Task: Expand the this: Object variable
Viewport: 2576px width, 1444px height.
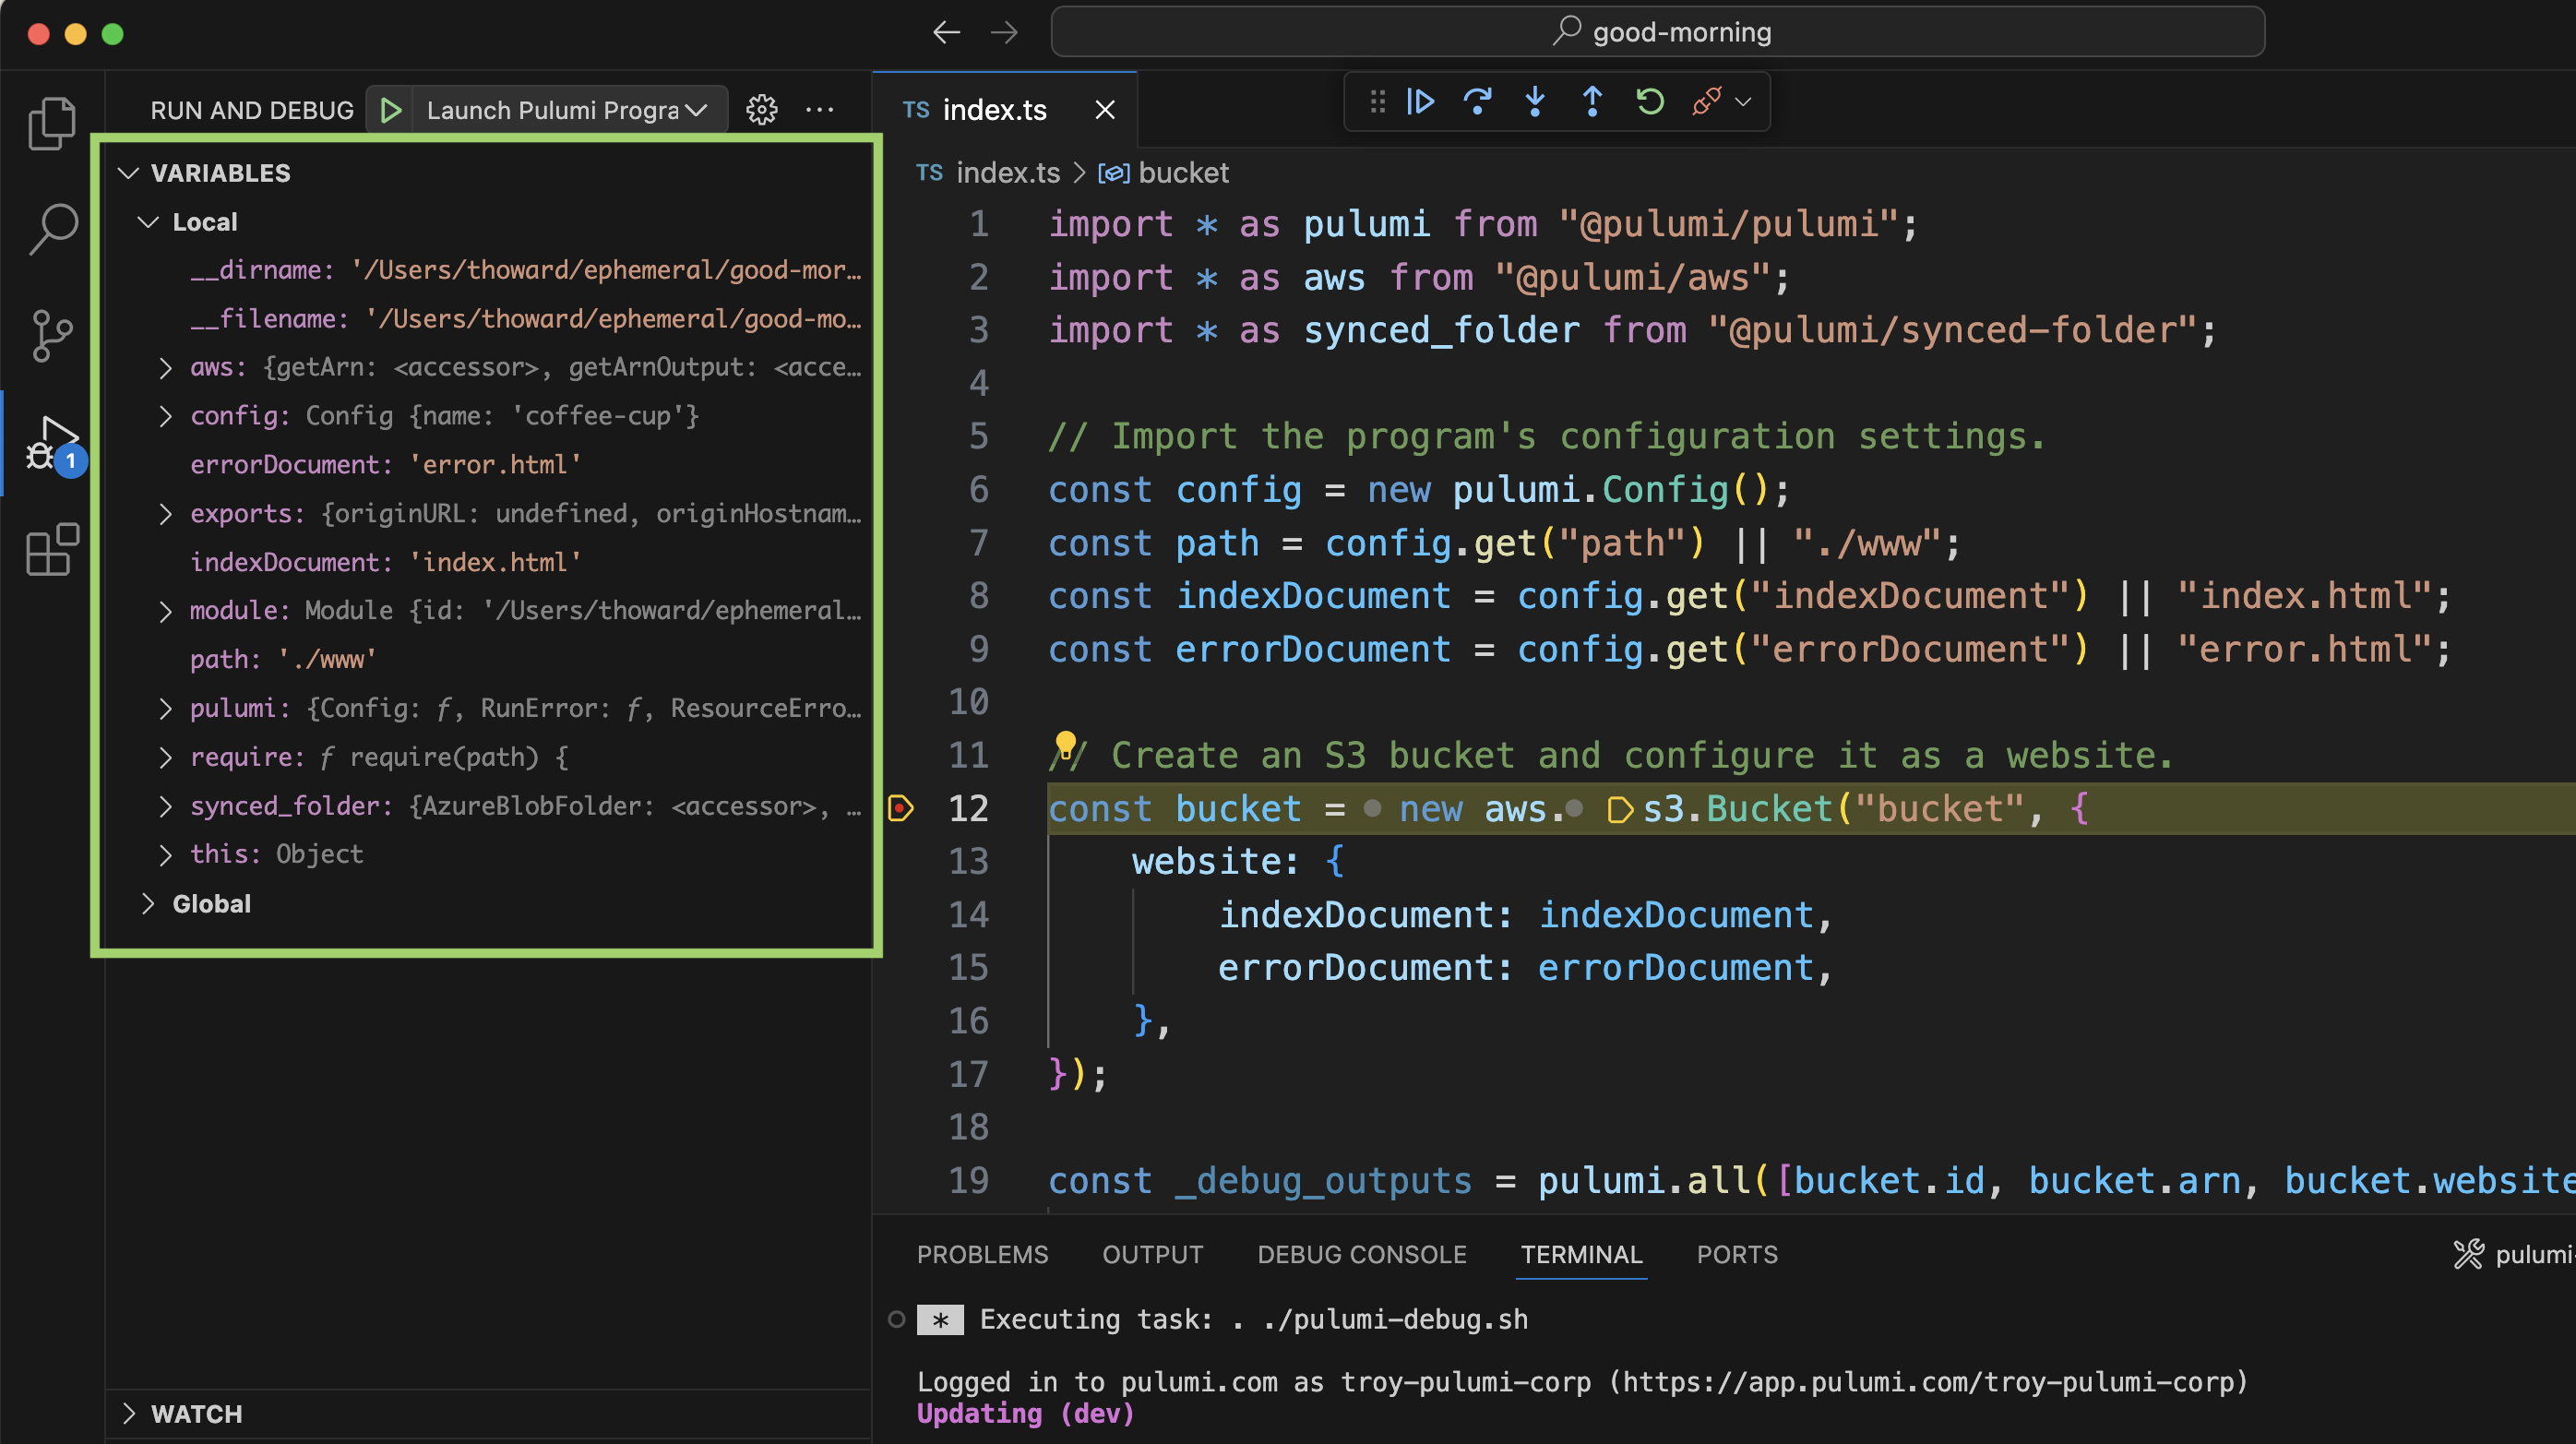Action: 166,855
